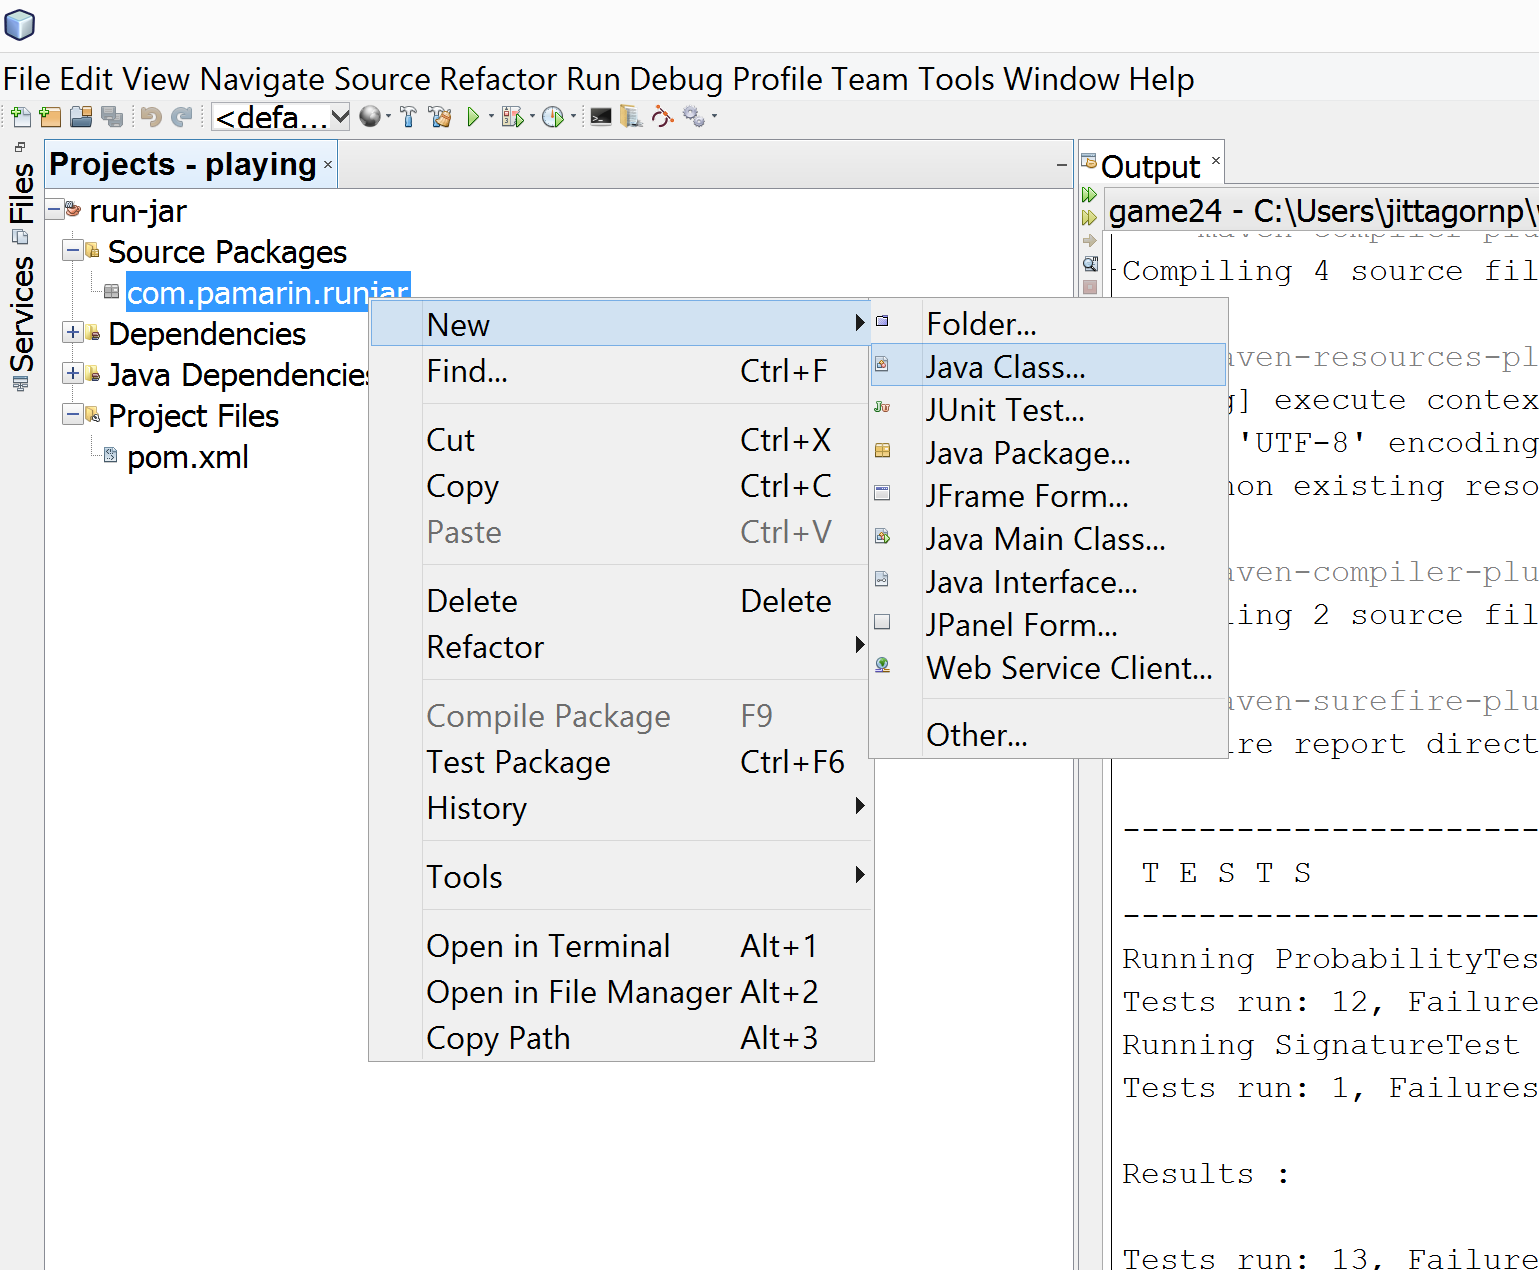
Task: Run the project using the green Run arrow
Action: (474, 117)
